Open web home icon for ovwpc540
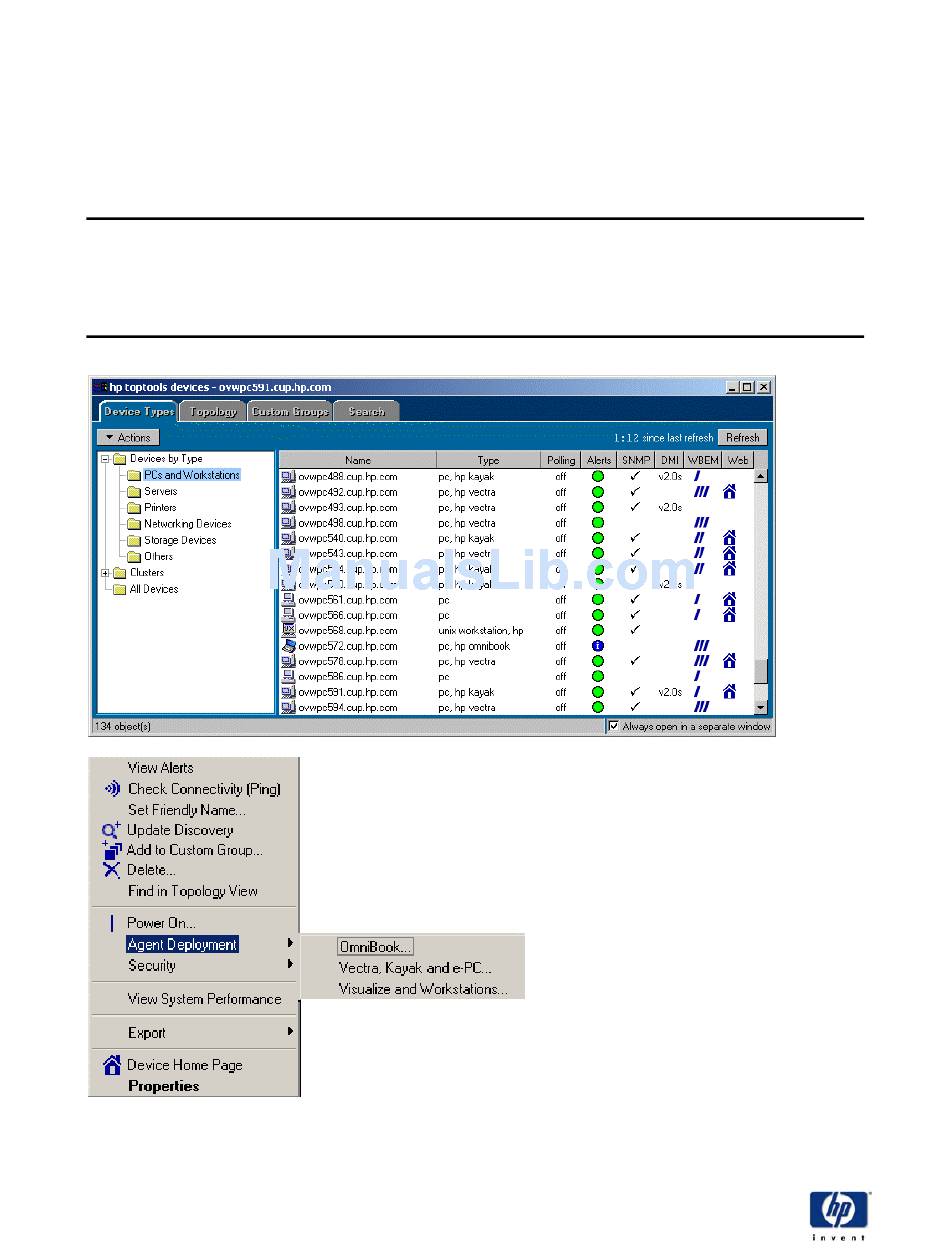The image size is (950, 1248). pos(730,538)
